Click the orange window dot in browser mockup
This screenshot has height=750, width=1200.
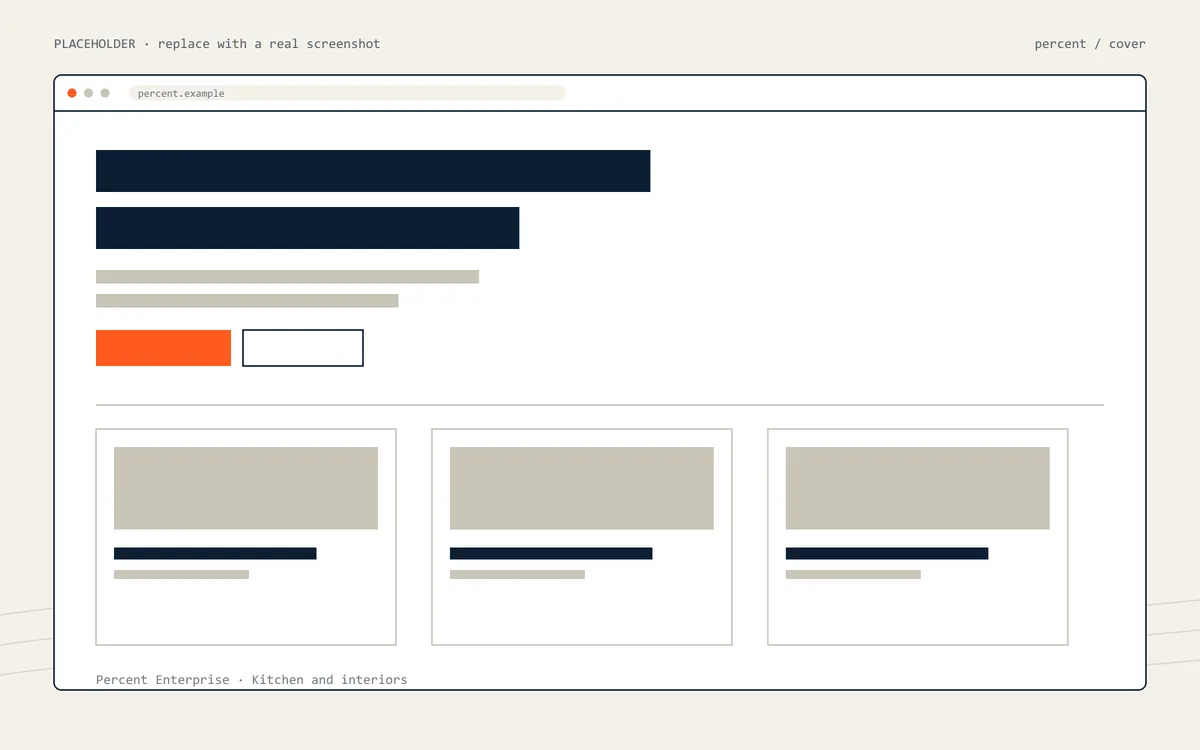pos(72,93)
